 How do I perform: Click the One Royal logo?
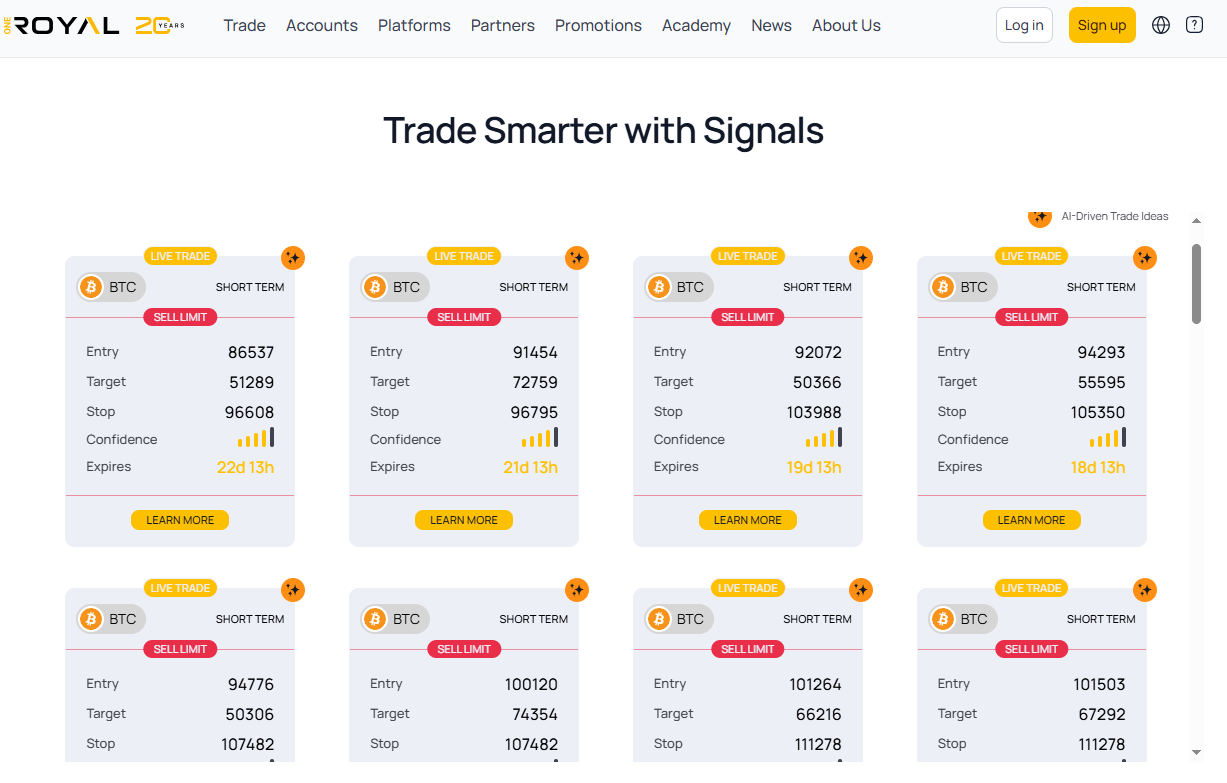point(93,25)
